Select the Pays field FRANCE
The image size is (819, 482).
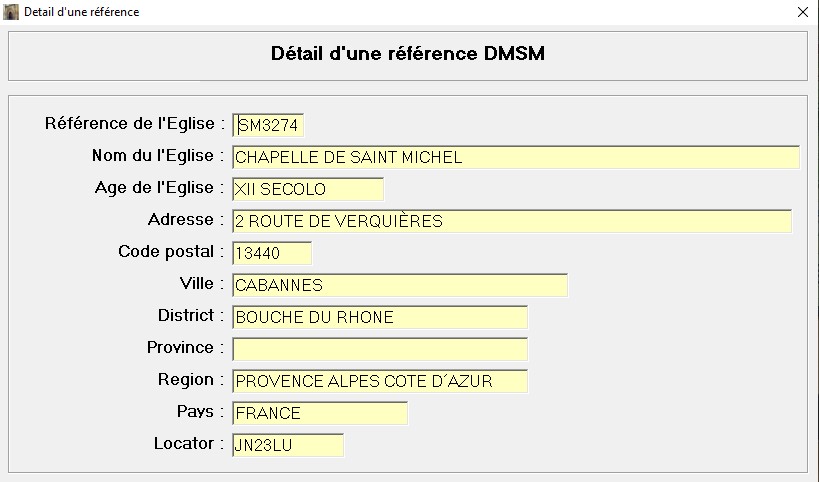(x=320, y=413)
